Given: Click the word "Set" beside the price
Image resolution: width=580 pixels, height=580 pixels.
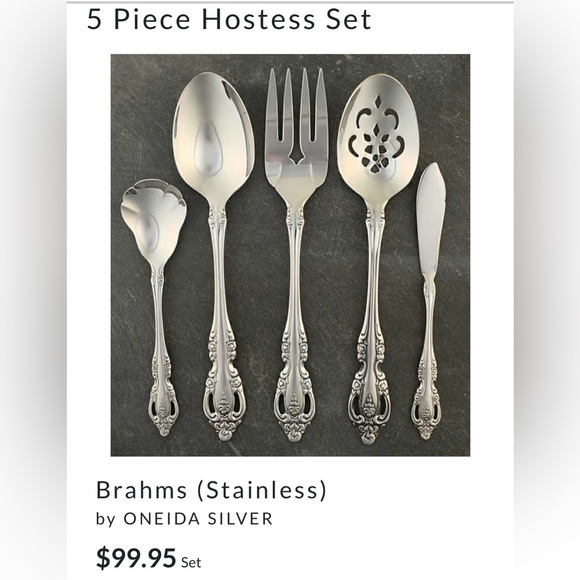Looking at the screenshot, I should pos(191,563).
